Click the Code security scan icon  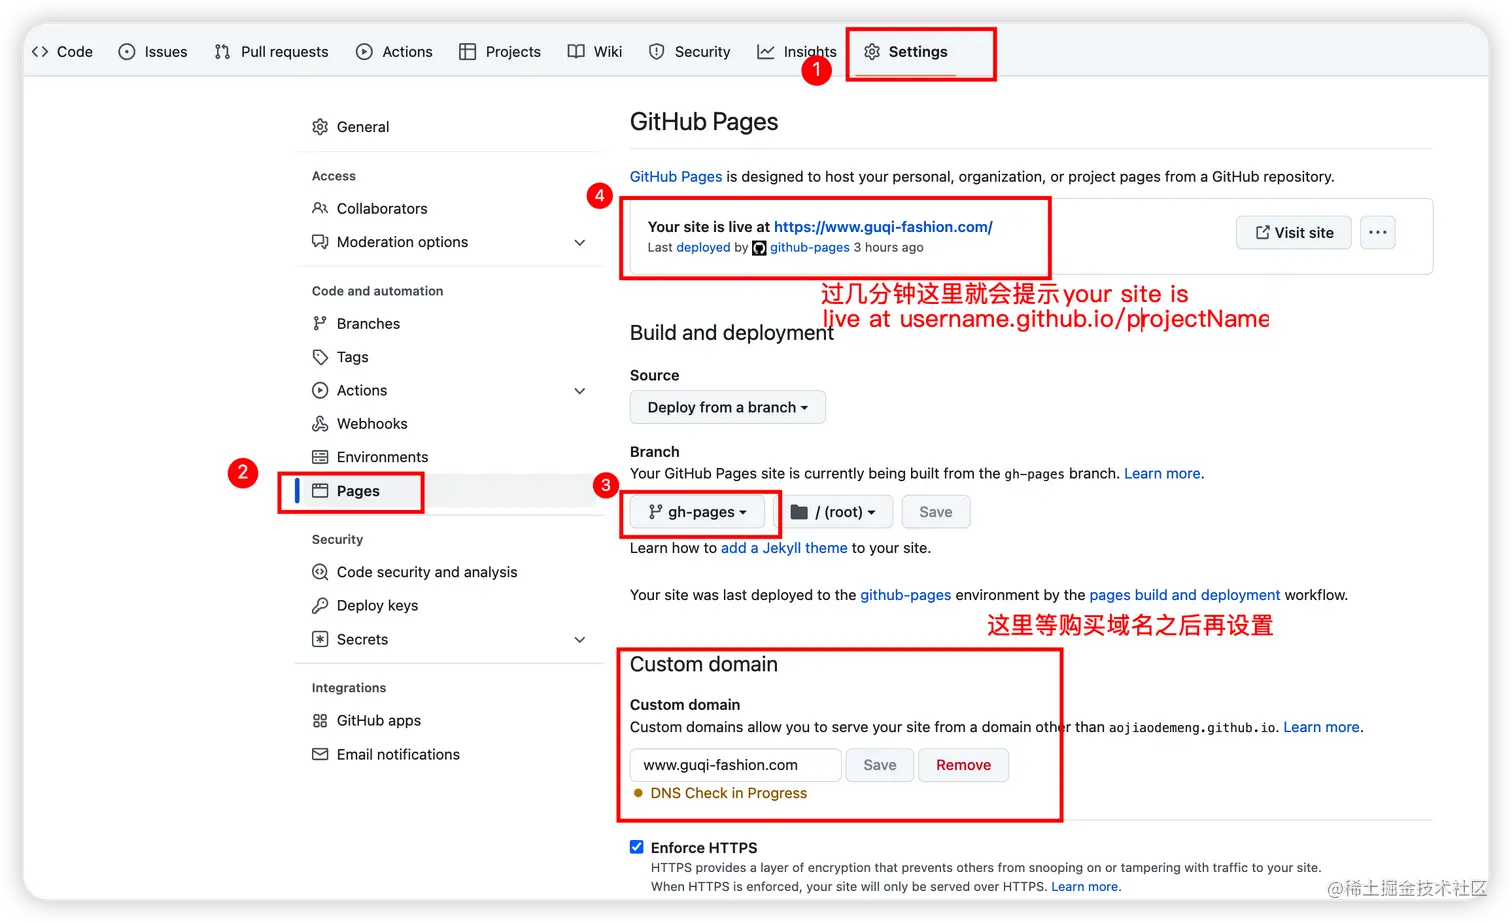point(320,572)
